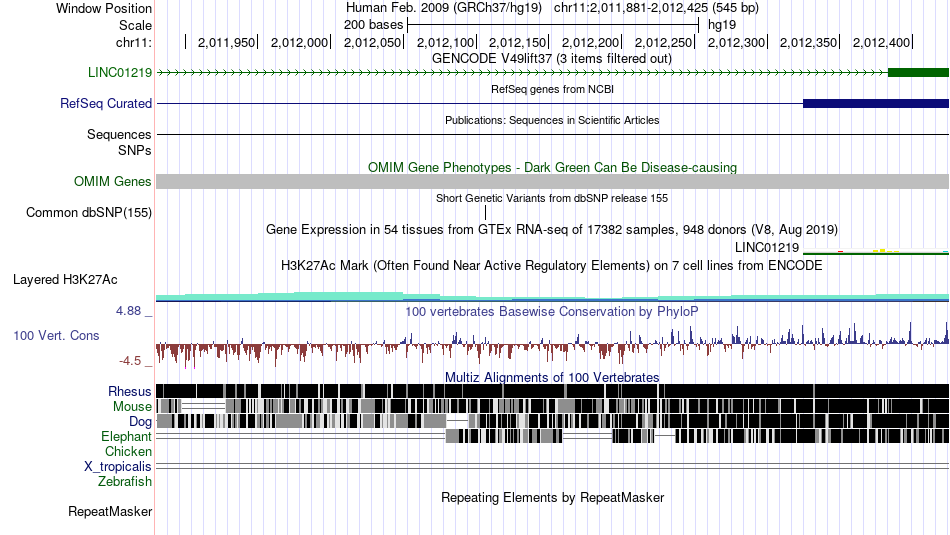Click the 200 bases scale bar

[x=553, y=25]
